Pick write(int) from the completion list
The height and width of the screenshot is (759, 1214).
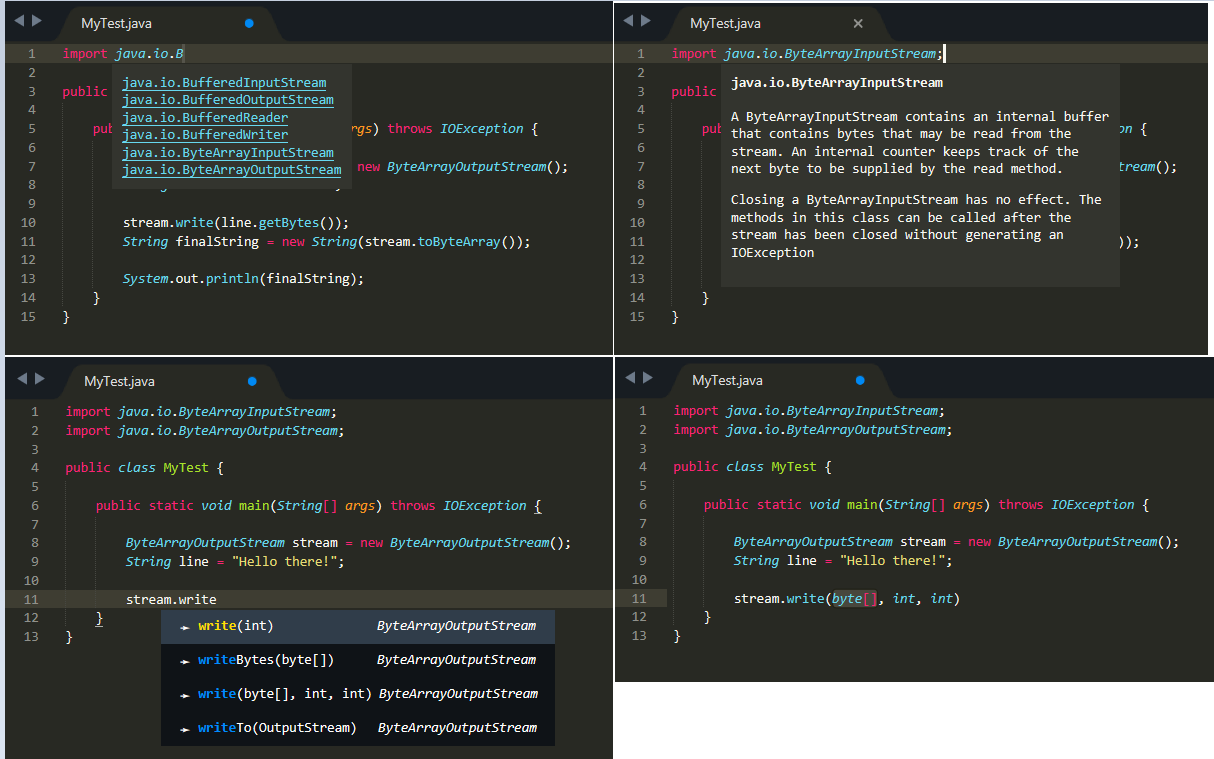[x=358, y=626]
